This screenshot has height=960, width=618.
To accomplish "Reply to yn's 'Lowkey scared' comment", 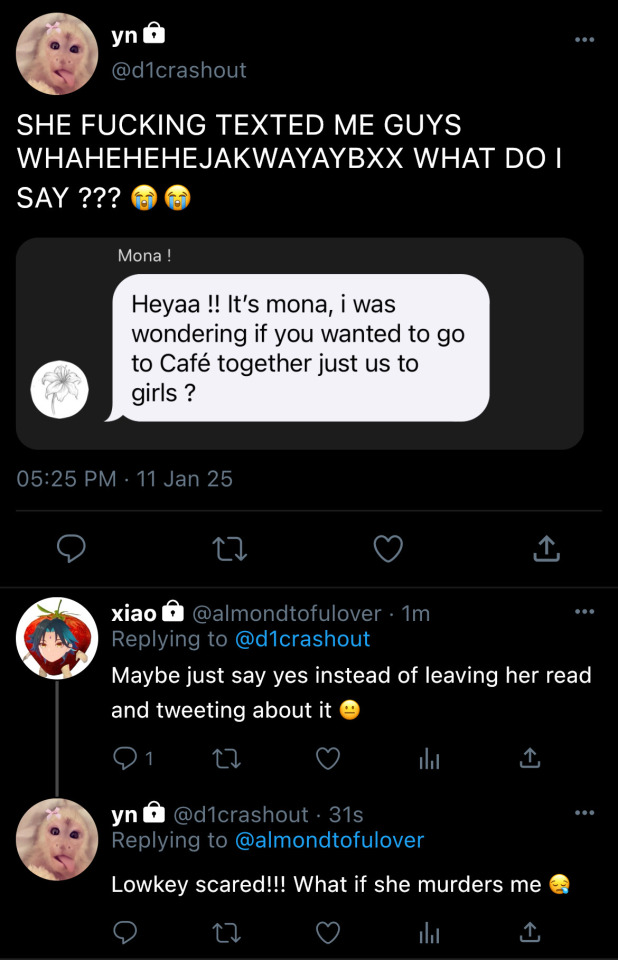I will [126, 933].
